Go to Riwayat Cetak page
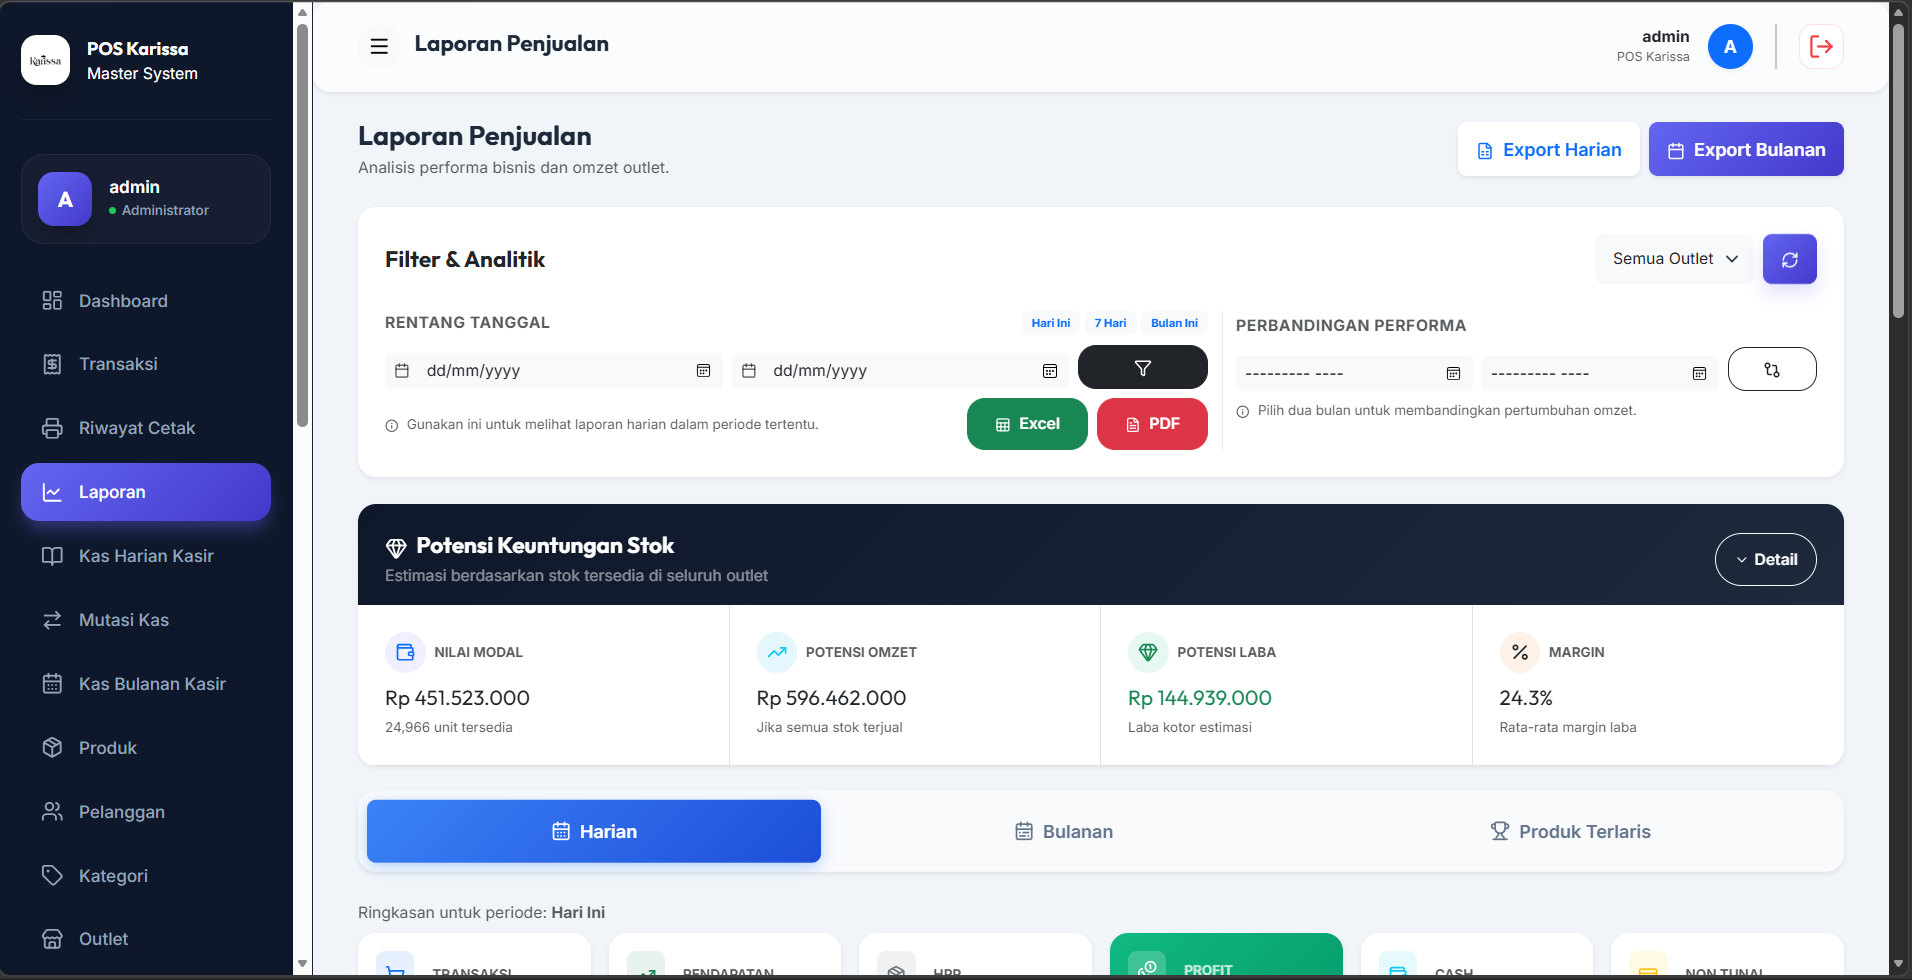Screen dimensions: 1912x980 pyautogui.click(x=146, y=428)
